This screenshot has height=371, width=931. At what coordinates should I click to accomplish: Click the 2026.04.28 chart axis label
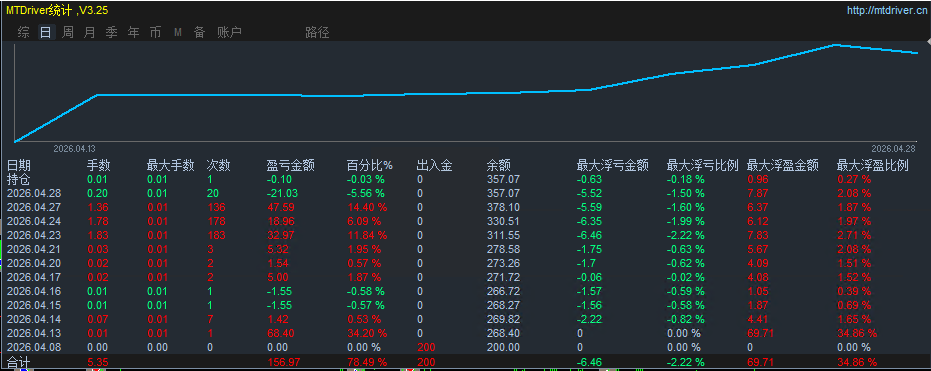pyautogui.click(x=893, y=148)
